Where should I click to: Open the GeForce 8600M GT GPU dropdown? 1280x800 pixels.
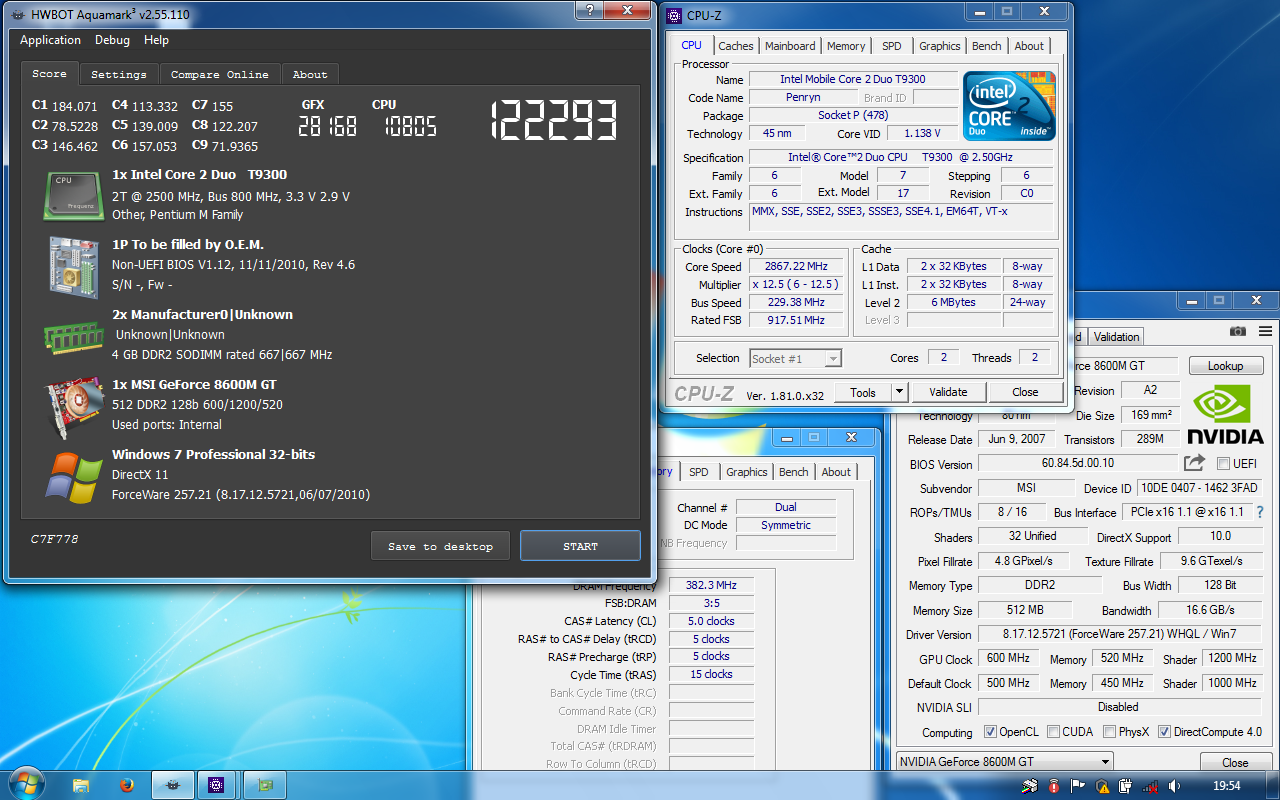click(1004, 761)
